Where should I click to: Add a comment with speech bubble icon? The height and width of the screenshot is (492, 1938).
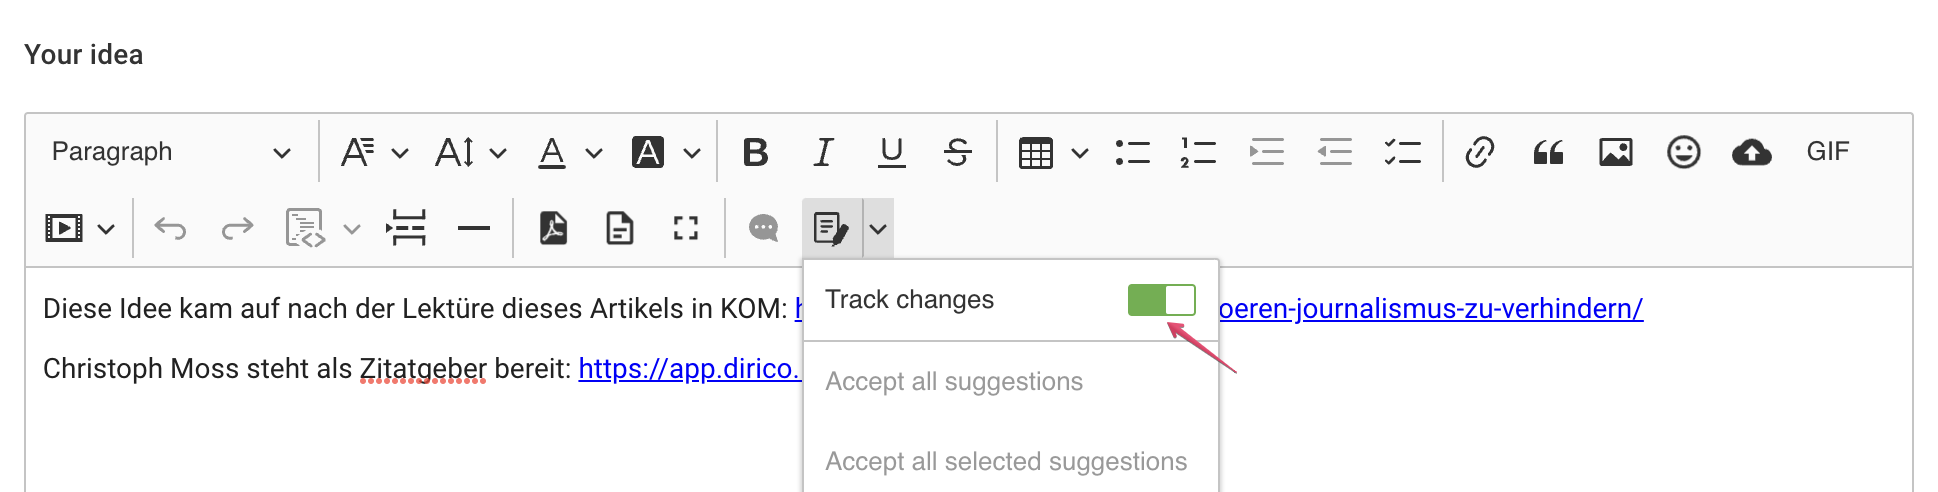764,228
